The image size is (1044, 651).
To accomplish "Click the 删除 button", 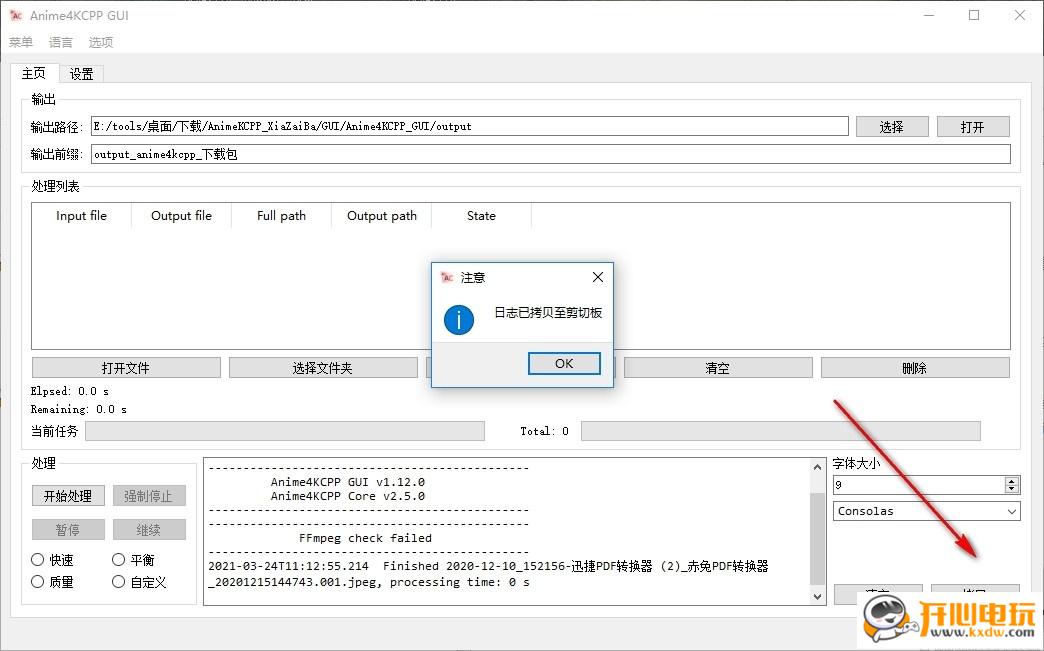I will tap(915, 368).
